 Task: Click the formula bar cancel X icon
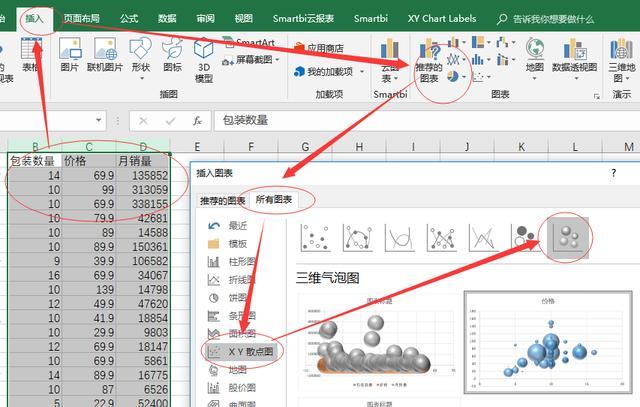coord(143,121)
